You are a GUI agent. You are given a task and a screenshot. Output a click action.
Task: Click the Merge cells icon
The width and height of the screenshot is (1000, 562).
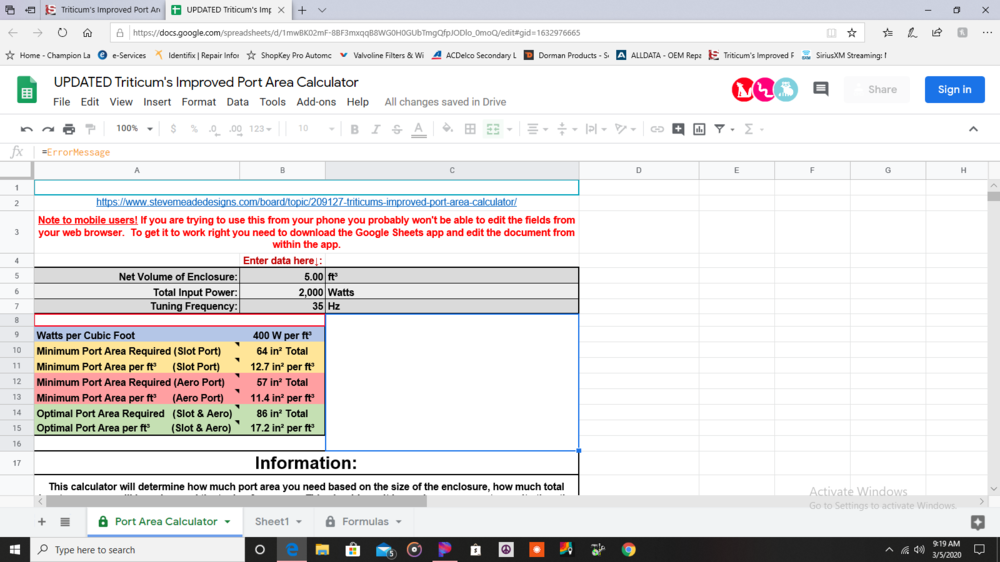(493, 129)
